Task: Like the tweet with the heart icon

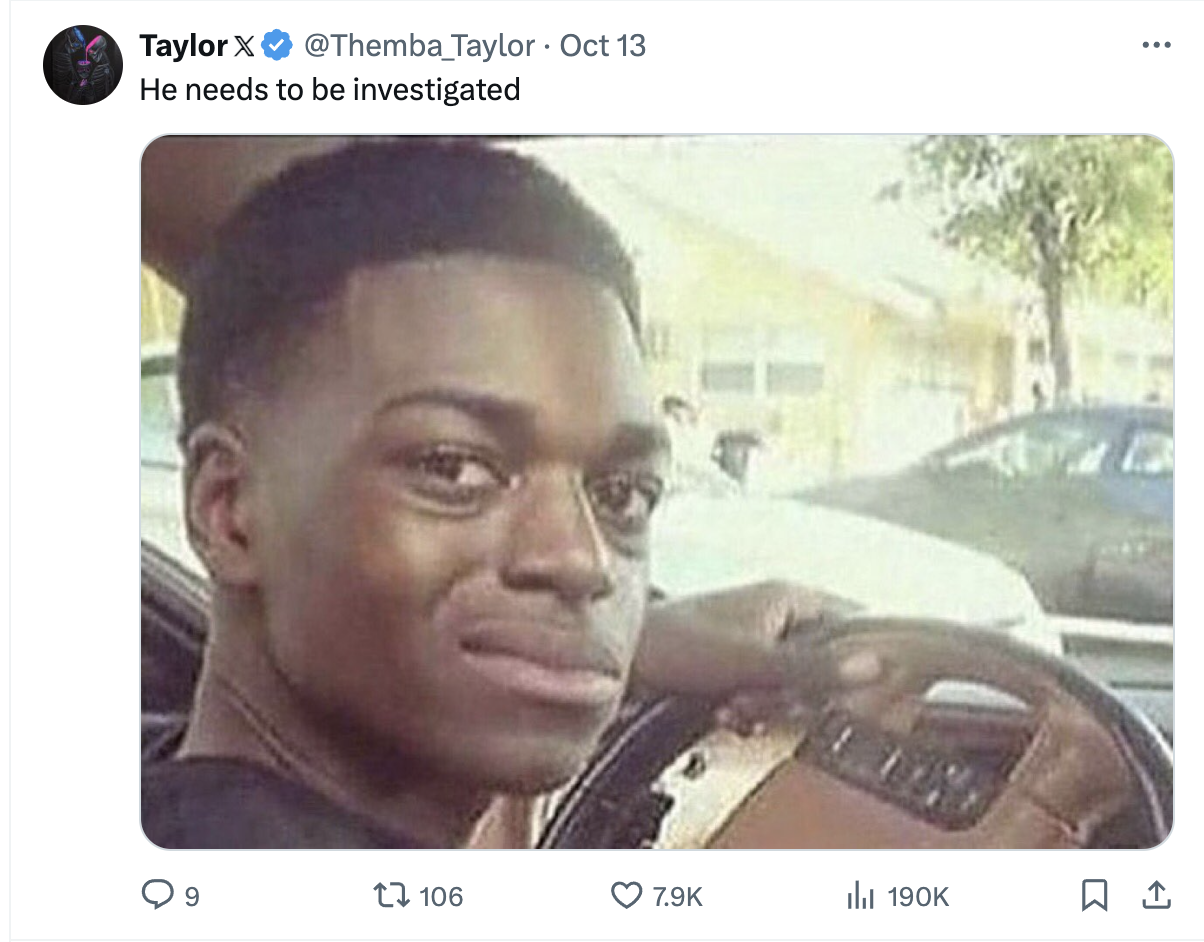Action: tap(625, 895)
